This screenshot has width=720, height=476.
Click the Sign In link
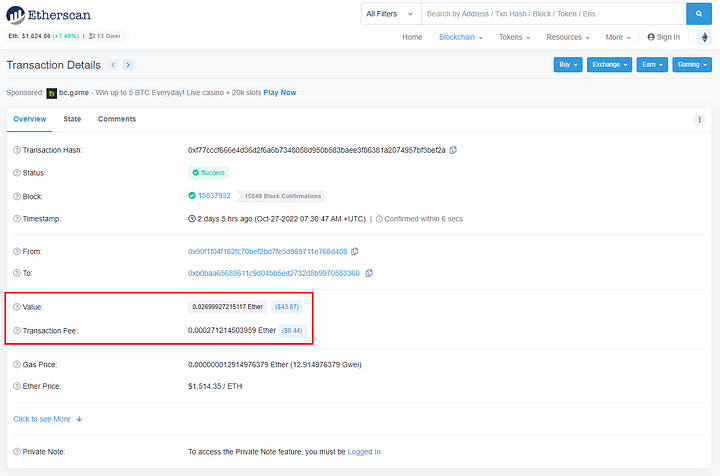pos(664,37)
